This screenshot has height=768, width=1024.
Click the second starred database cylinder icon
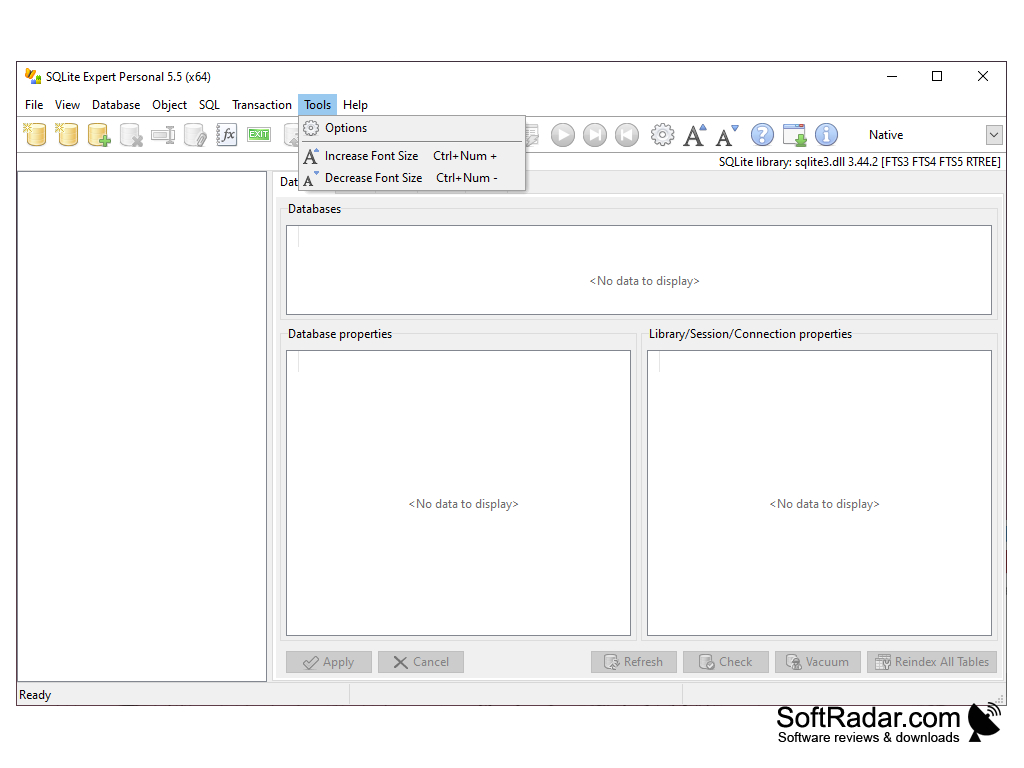point(67,135)
